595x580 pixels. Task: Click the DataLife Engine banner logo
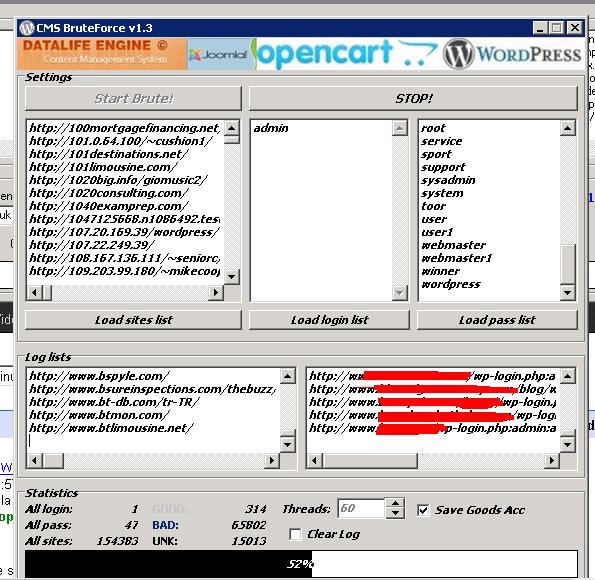[x=102, y=54]
